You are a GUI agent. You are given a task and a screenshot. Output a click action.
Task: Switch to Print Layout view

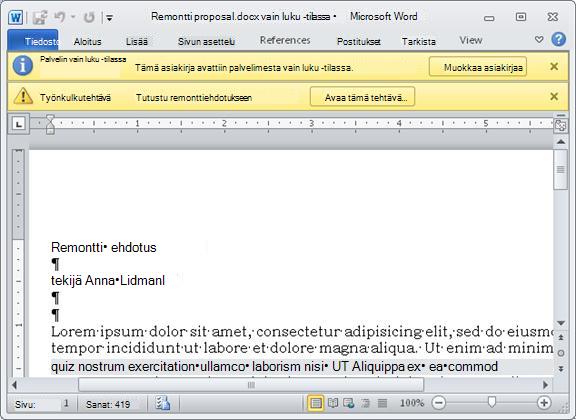pos(316,403)
